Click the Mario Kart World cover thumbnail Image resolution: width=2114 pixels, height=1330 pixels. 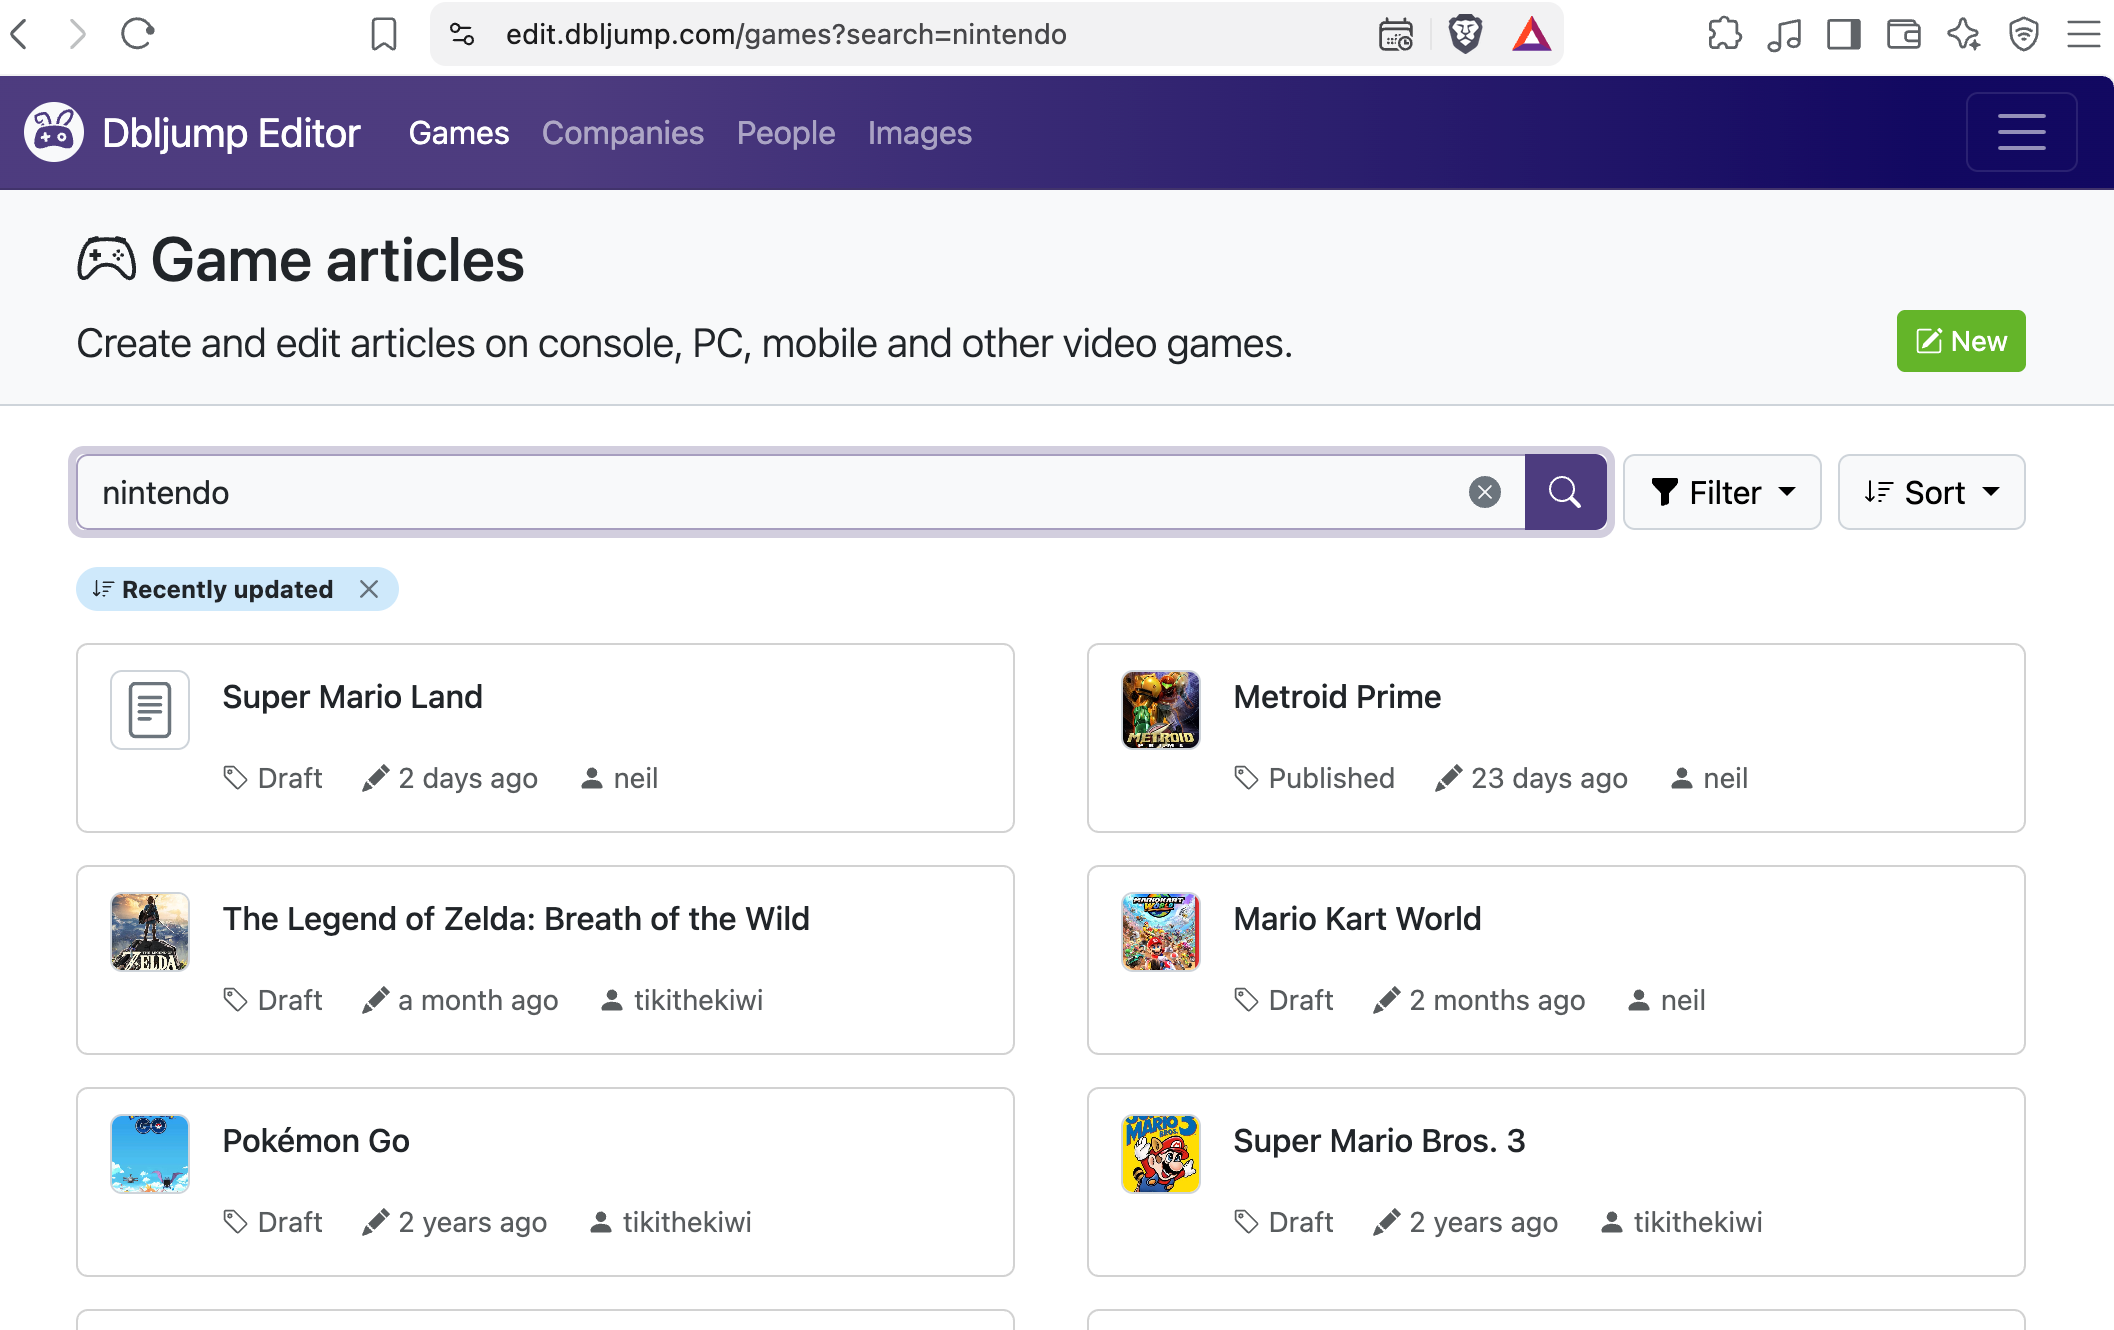click(1161, 932)
